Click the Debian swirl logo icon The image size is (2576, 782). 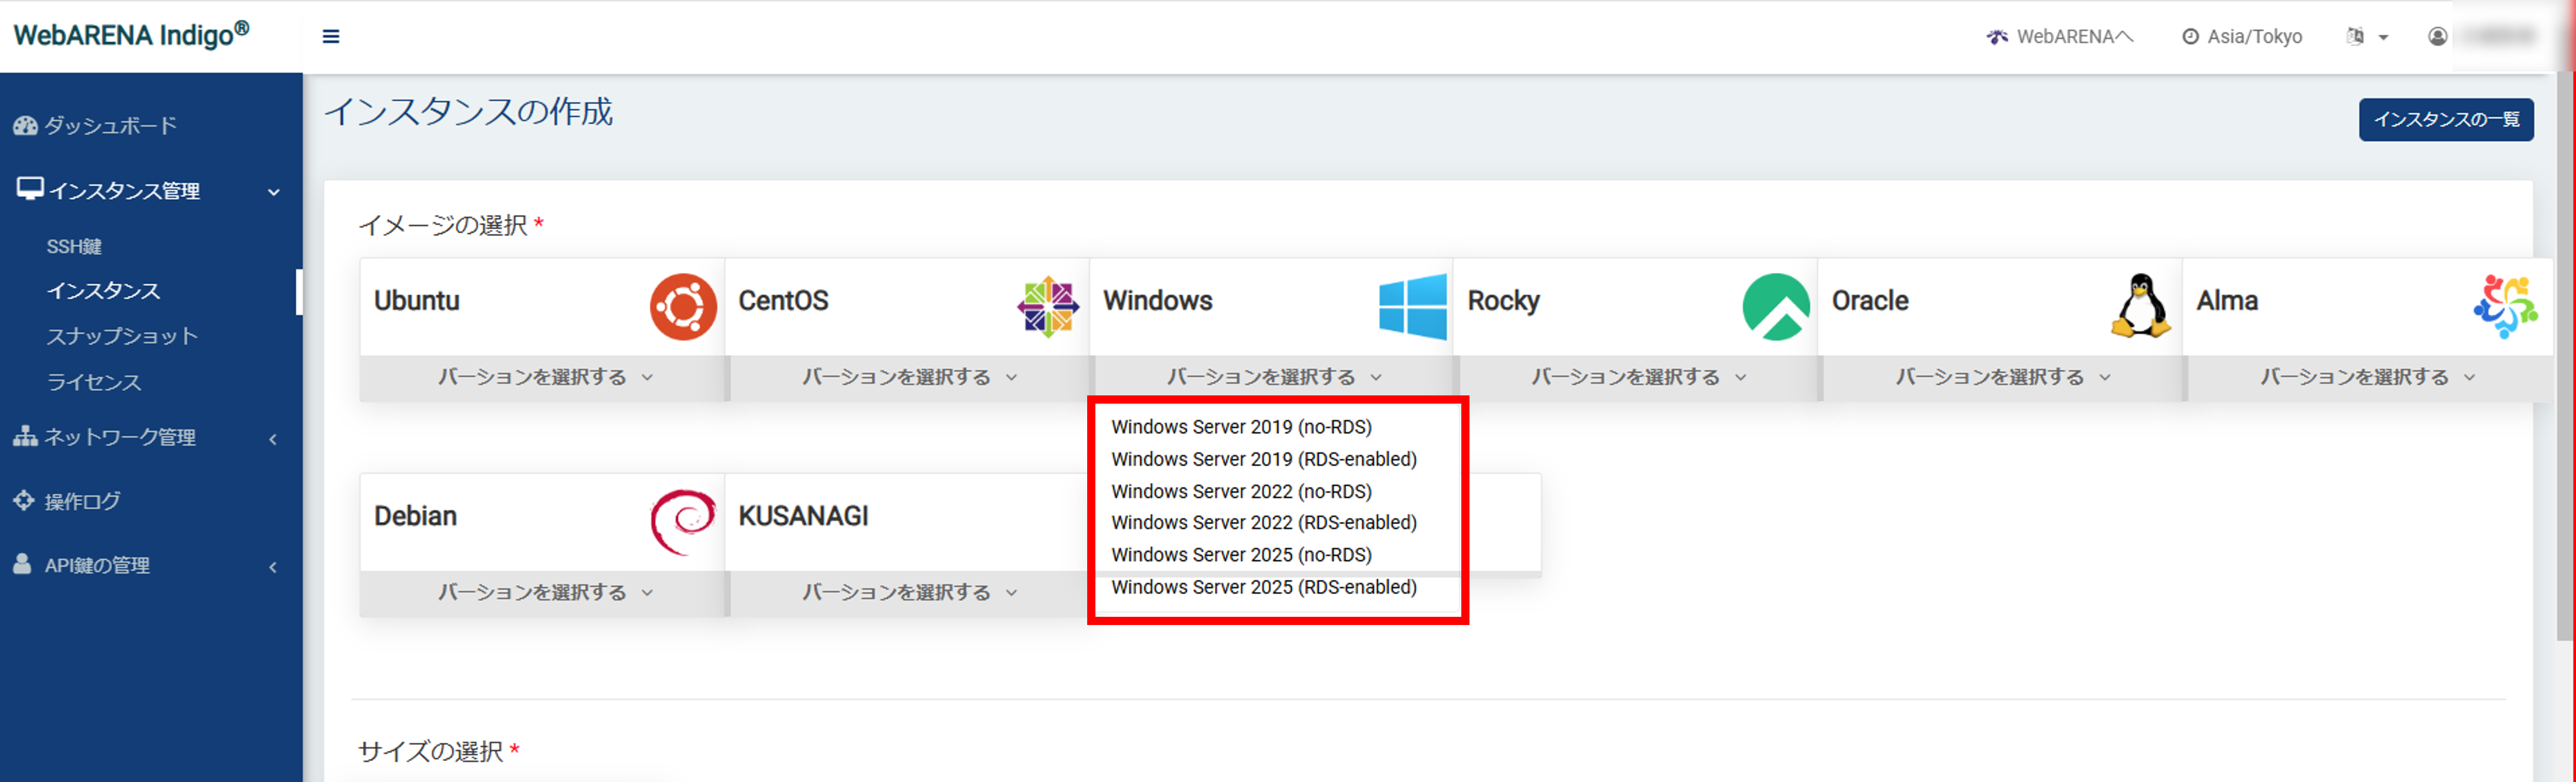pyautogui.click(x=683, y=521)
